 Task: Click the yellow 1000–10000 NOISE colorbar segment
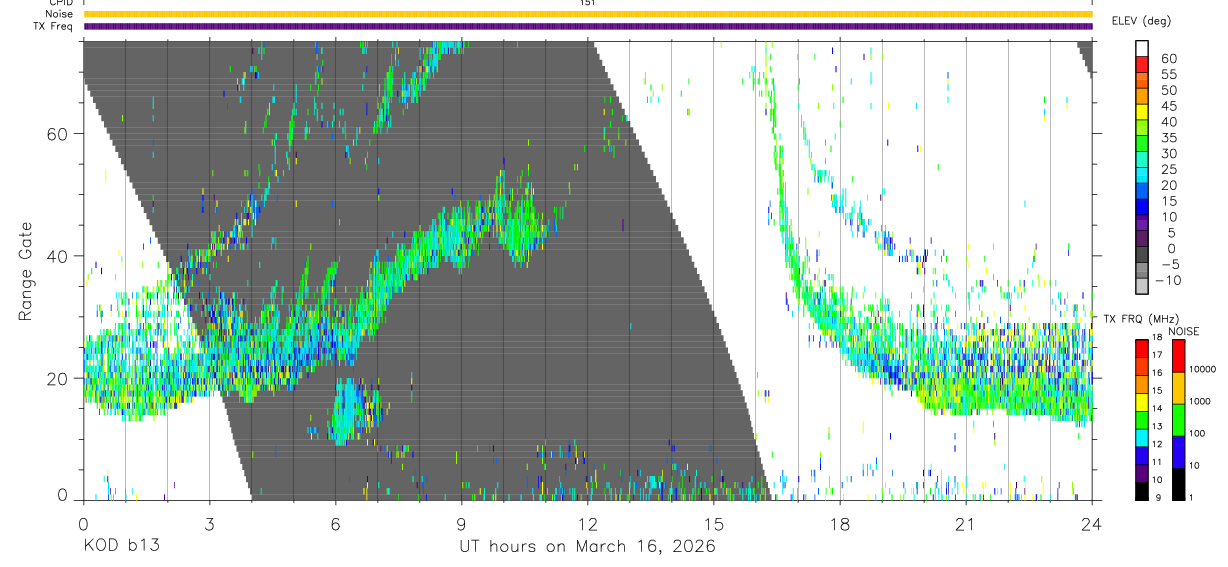click(x=1177, y=387)
